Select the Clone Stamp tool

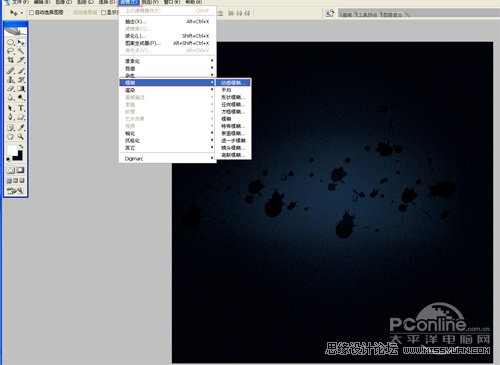pos(11,80)
